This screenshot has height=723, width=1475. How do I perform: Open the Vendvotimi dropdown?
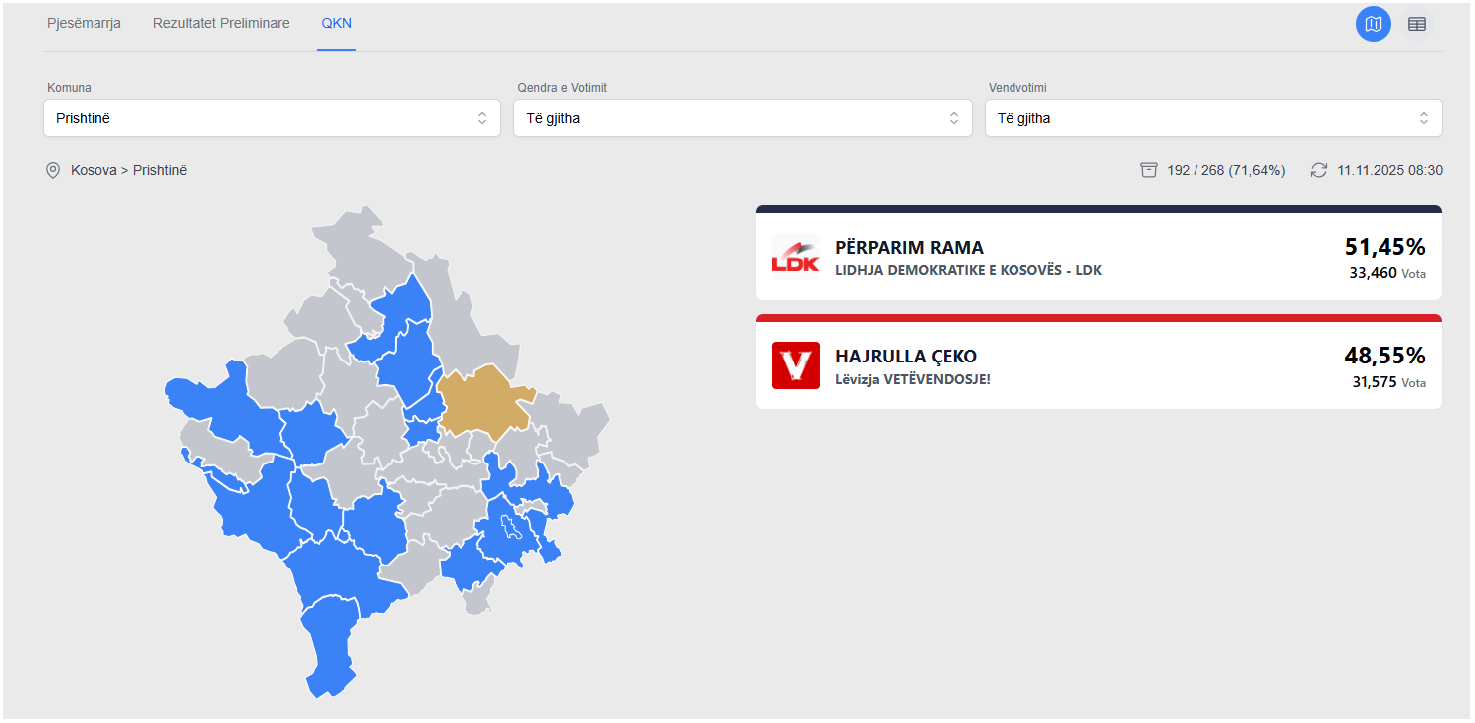pyautogui.click(x=1213, y=118)
